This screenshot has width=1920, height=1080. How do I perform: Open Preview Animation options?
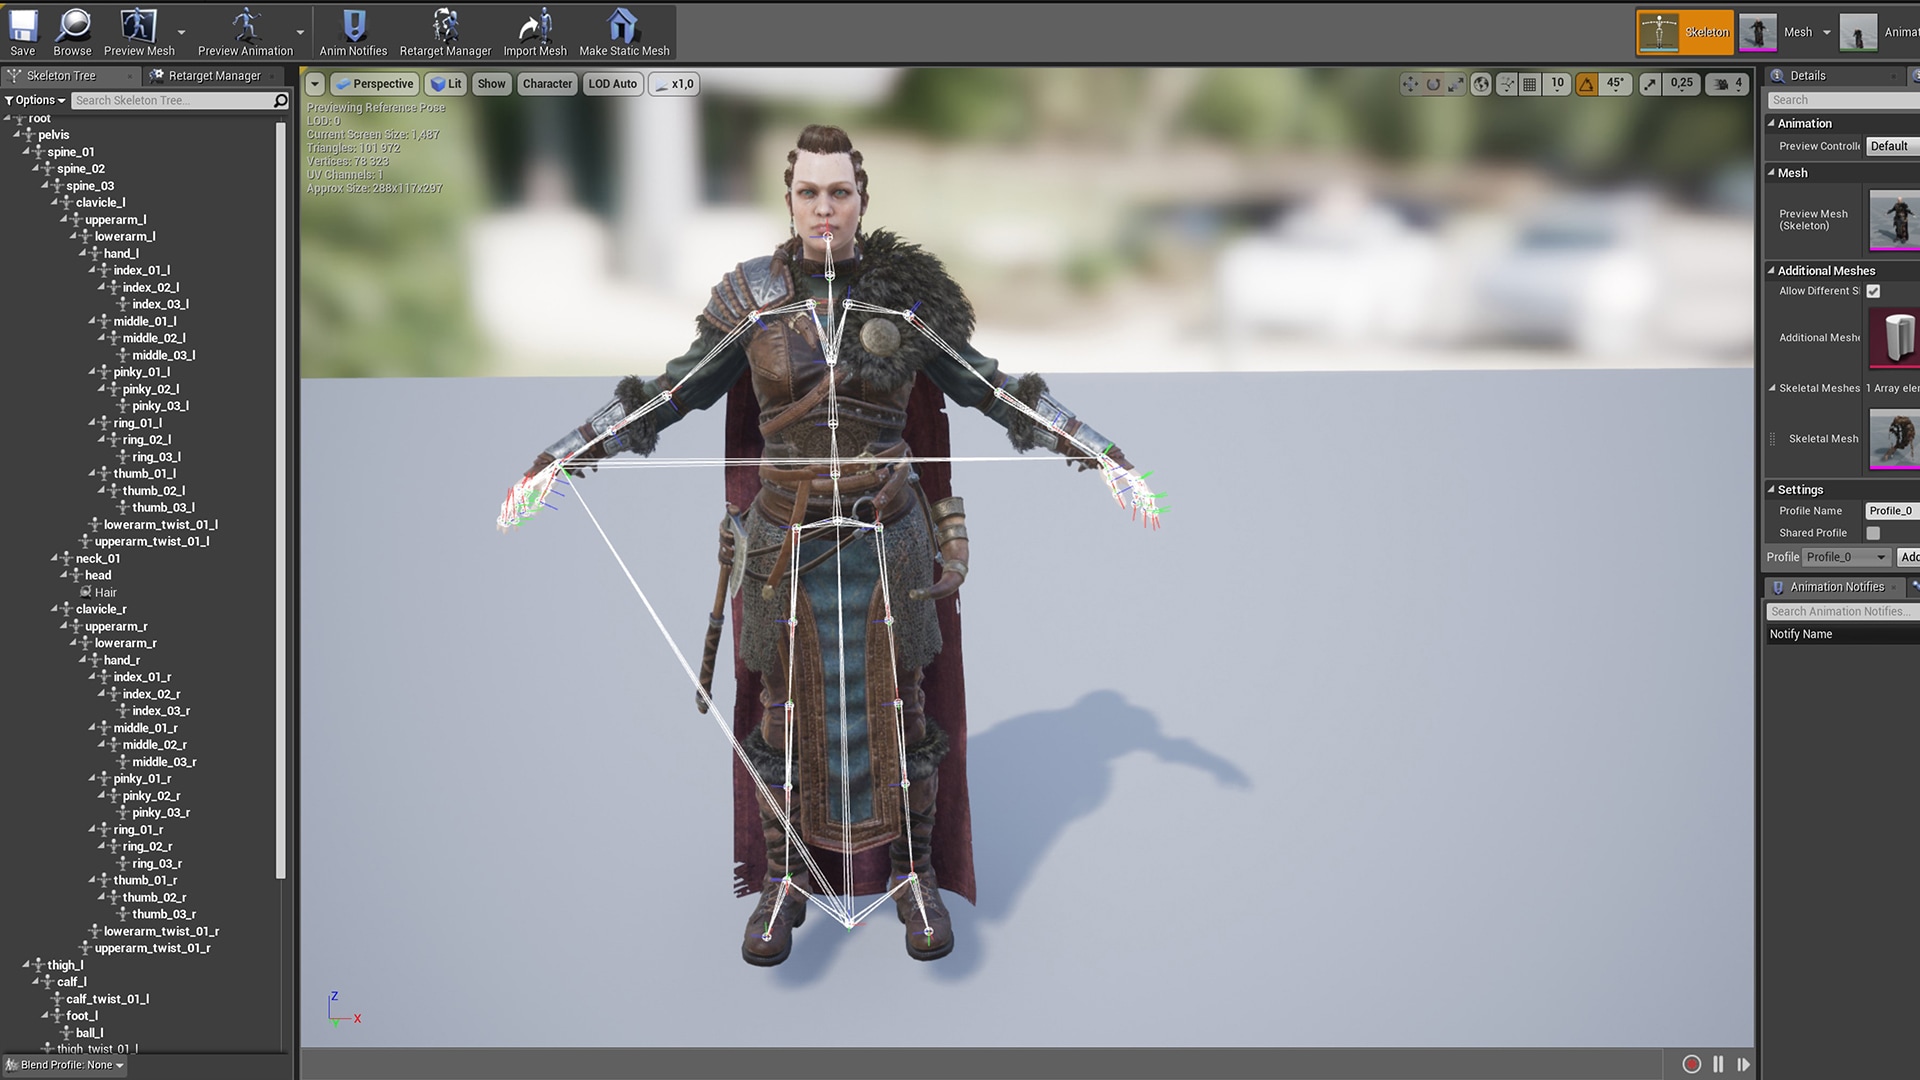tap(299, 31)
